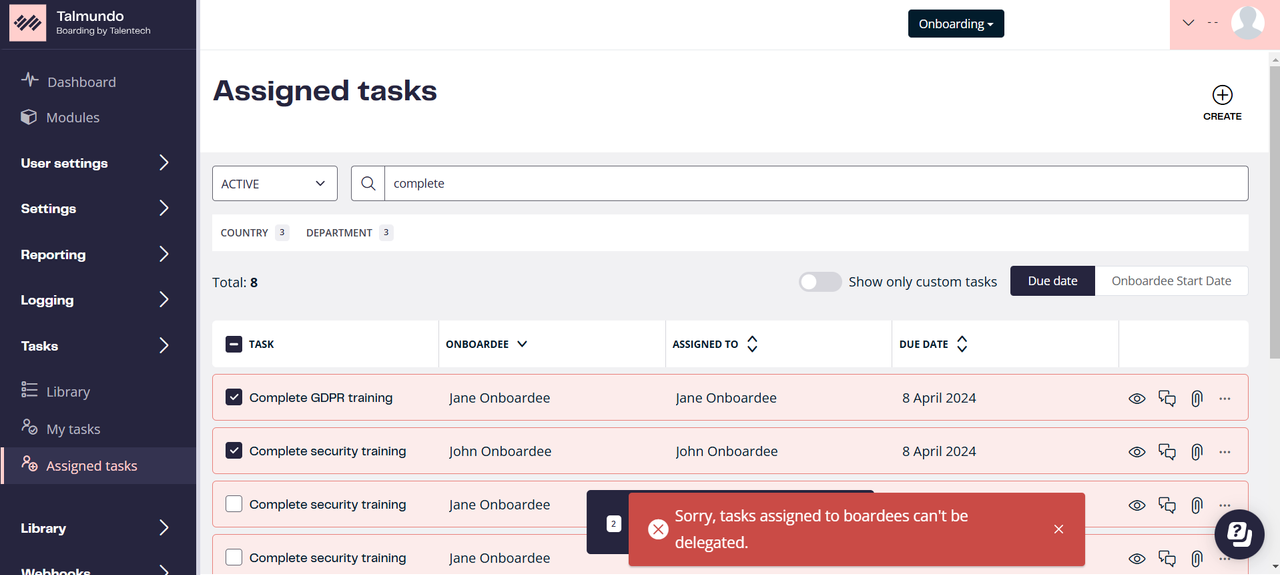Open the ACTIVE status dropdown
Screen dimensions: 1280x575
[275, 183]
